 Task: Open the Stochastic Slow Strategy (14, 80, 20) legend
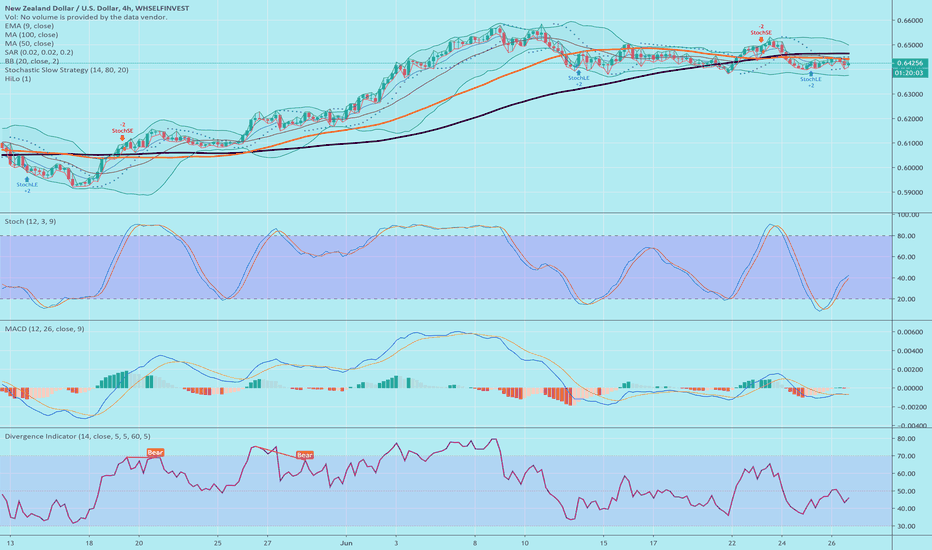[67, 70]
